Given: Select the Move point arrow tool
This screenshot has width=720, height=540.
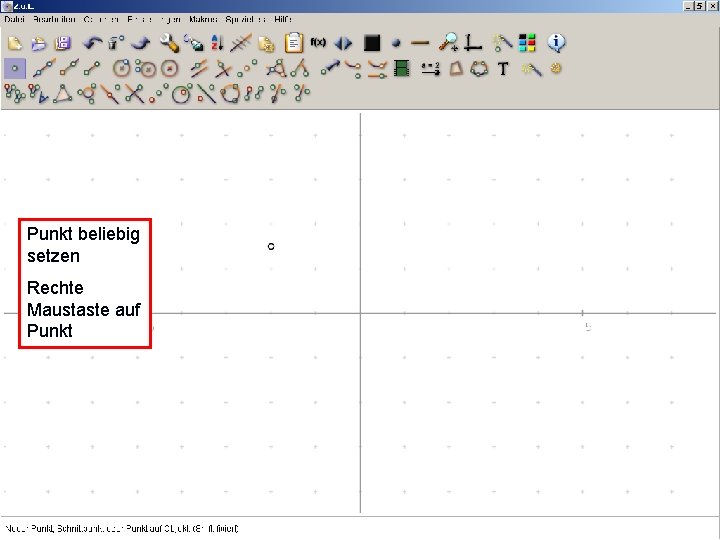Looking at the screenshot, I should 330,68.
